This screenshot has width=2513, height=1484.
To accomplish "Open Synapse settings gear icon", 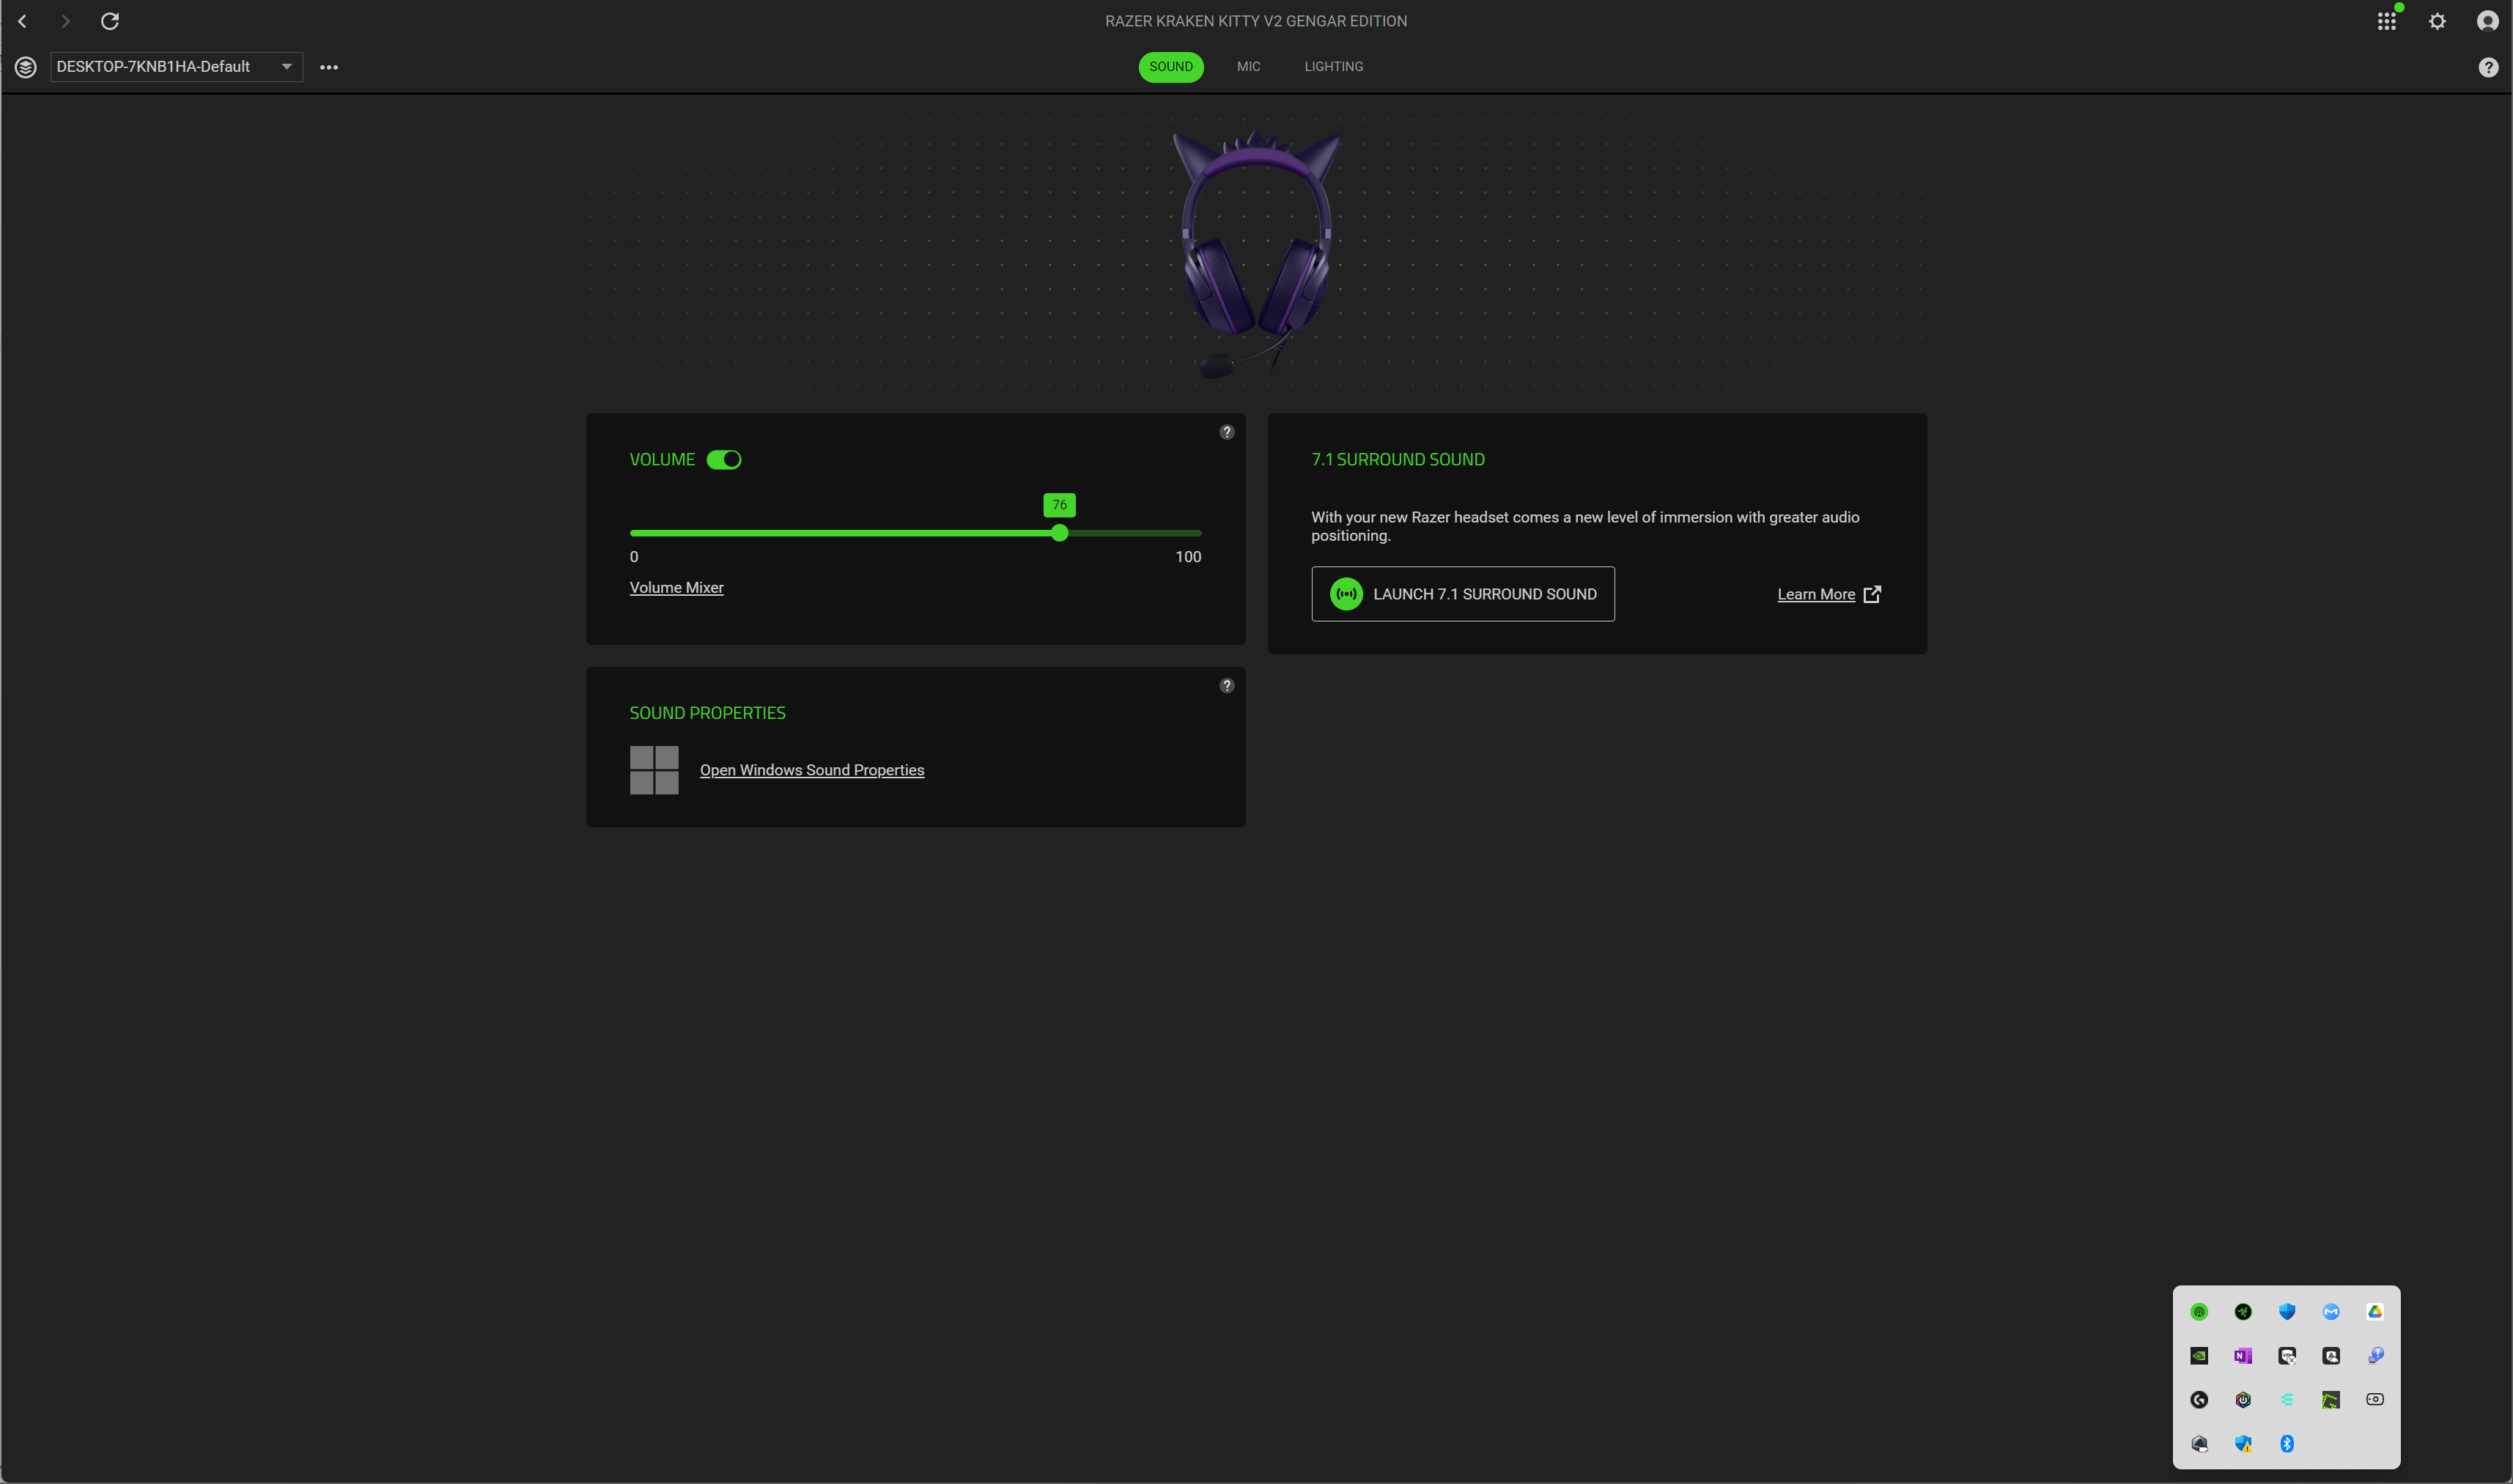I will (2437, 21).
